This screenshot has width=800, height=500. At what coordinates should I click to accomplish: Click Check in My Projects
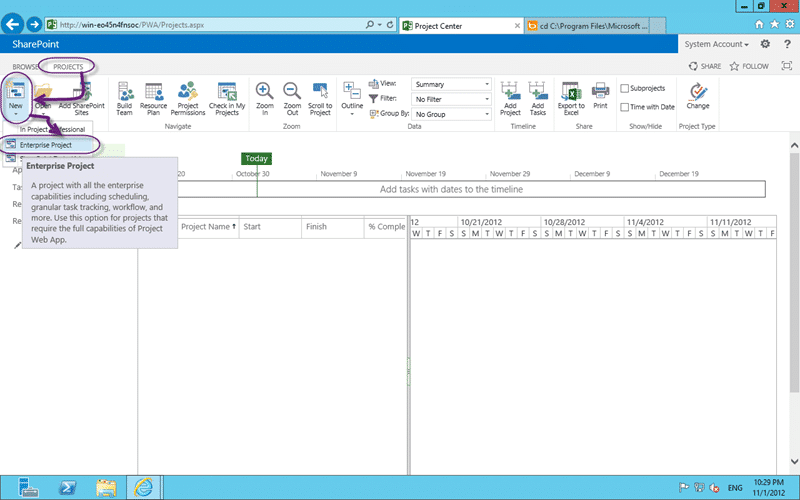[x=227, y=99]
